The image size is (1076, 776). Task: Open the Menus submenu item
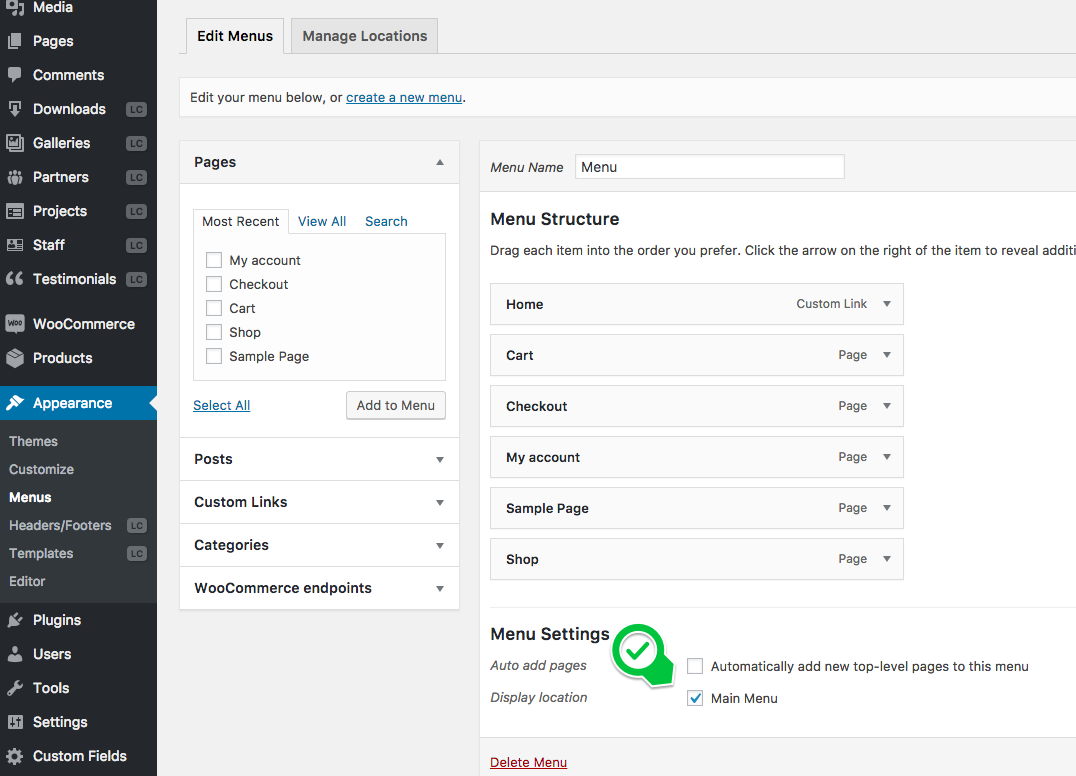(30, 497)
